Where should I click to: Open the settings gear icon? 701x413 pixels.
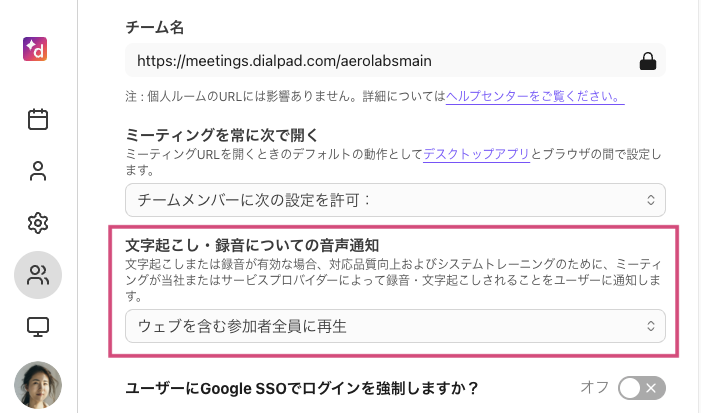point(38,222)
